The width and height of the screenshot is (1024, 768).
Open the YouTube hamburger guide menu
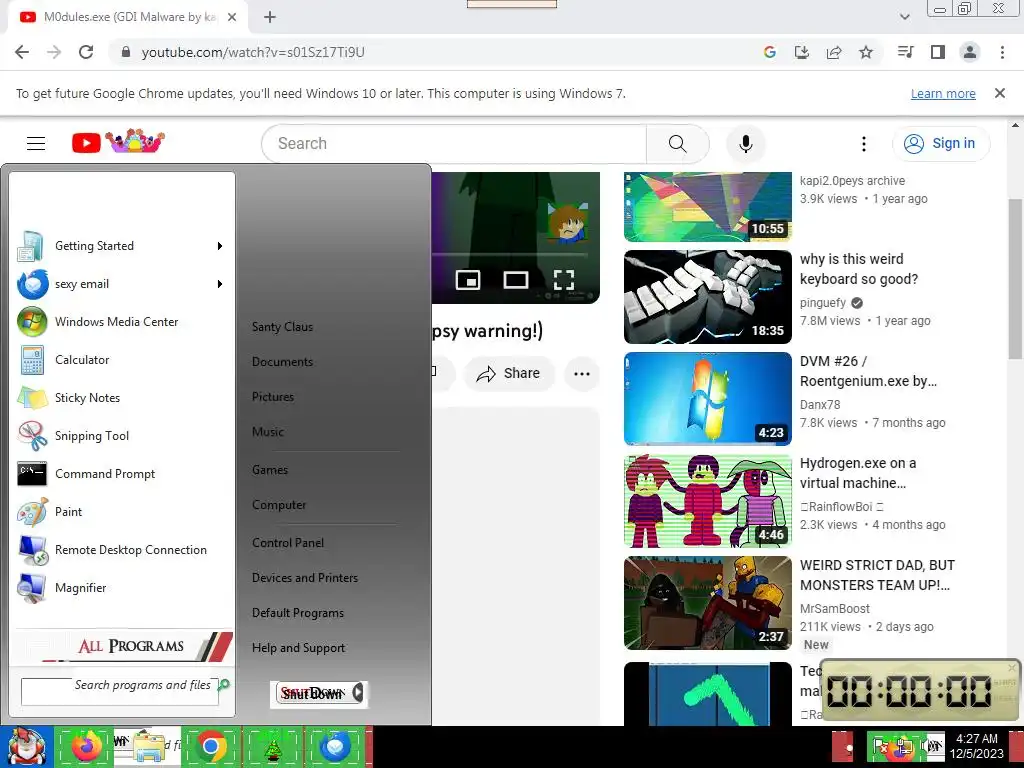click(36, 143)
